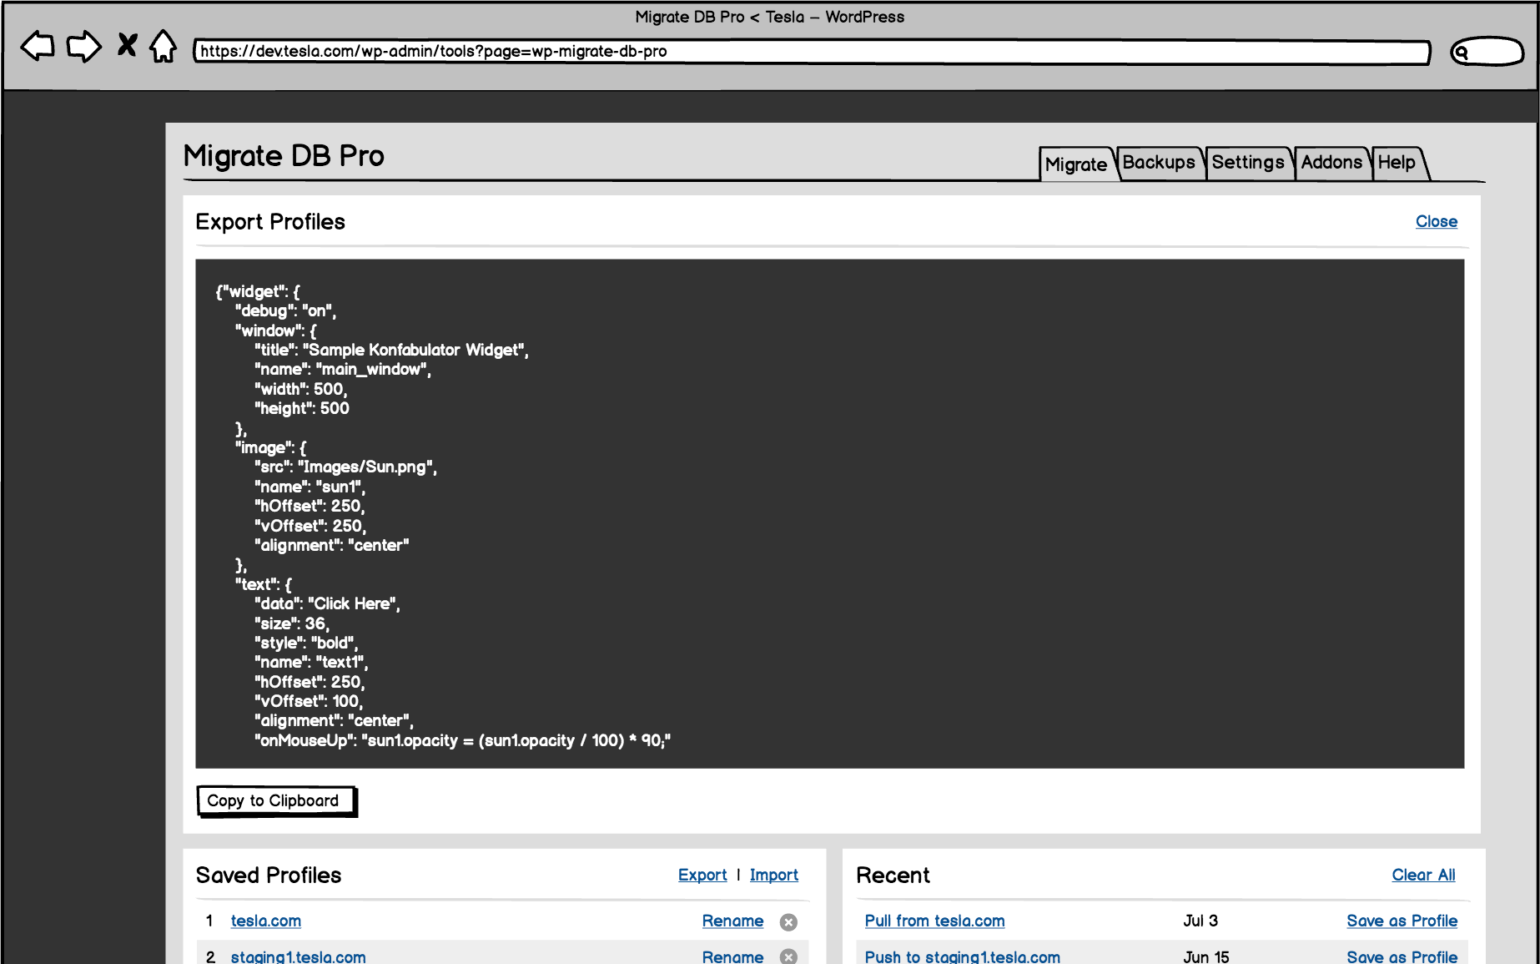Click the Export Profiles heading
1540x964 pixels.
270,222
